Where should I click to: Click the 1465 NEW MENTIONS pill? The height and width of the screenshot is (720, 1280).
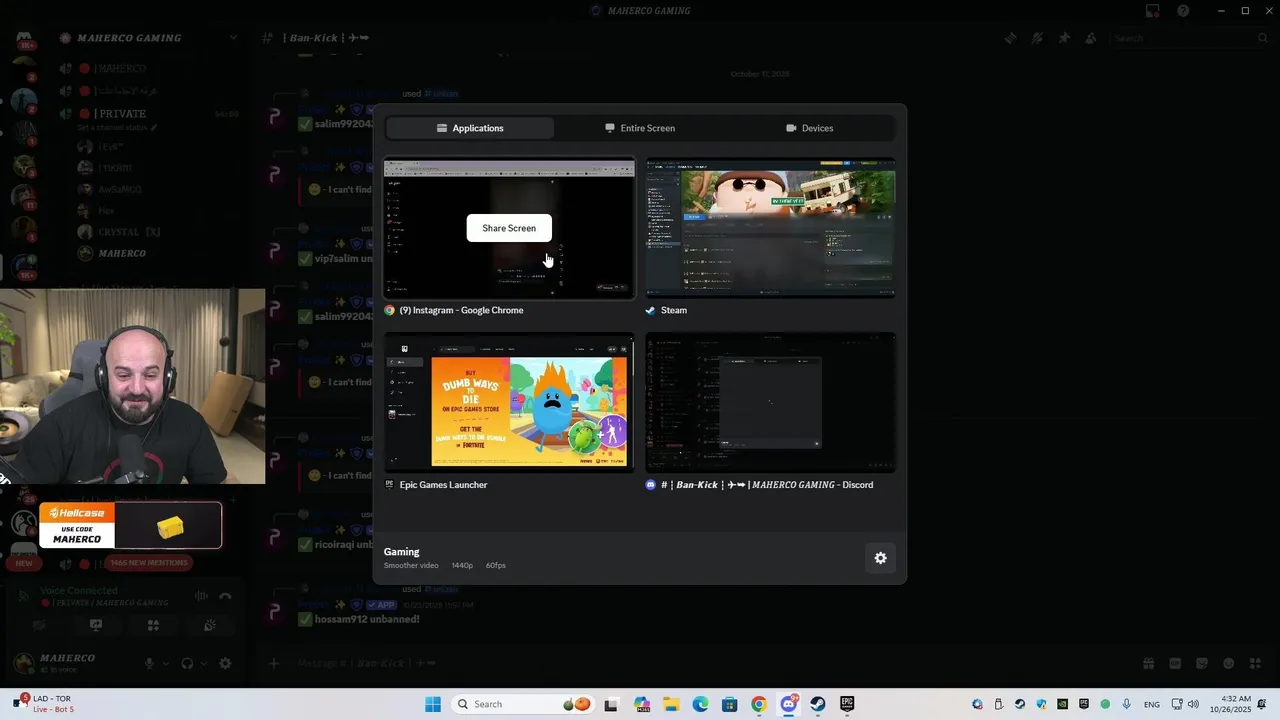click(x=148, y=563)
